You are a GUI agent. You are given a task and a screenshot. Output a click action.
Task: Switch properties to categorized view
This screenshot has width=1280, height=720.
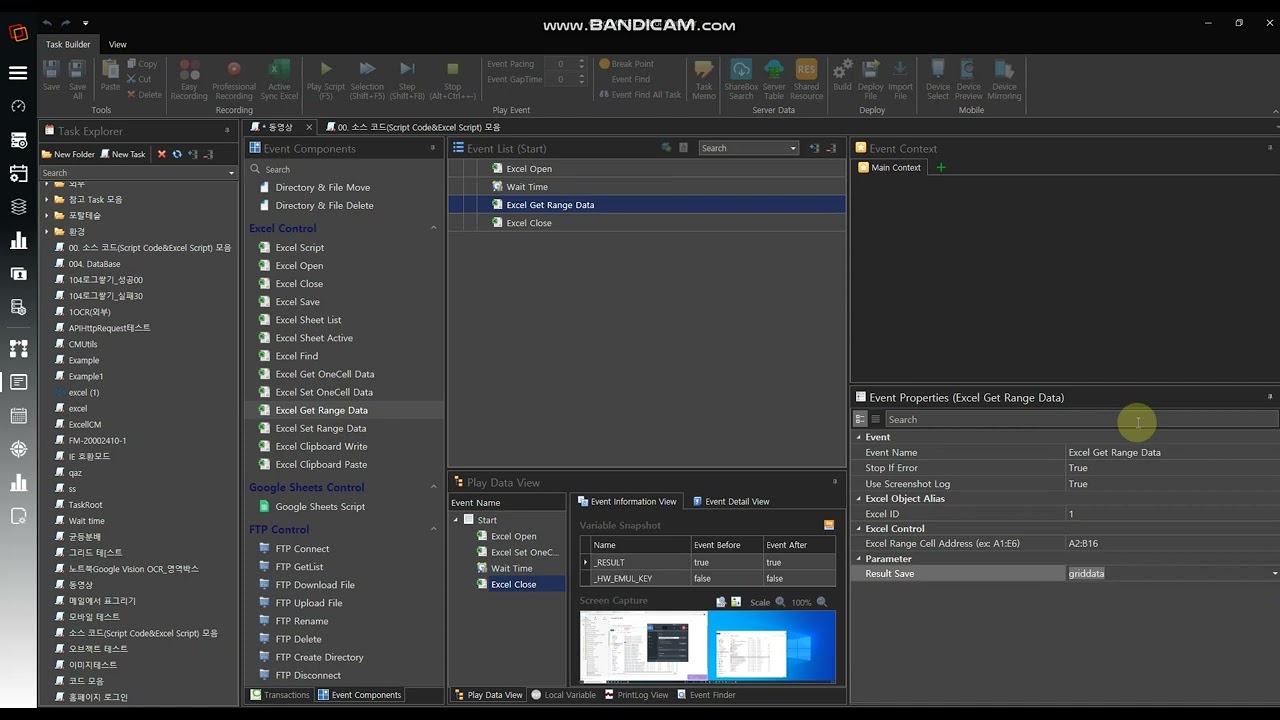860,419
